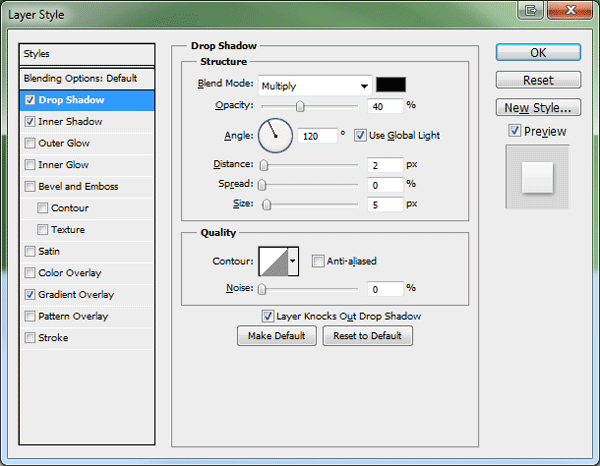Select the Bevel and Emboss label
Screen dimensions: 600x466
pyautogui.click(x=78, y=186)
